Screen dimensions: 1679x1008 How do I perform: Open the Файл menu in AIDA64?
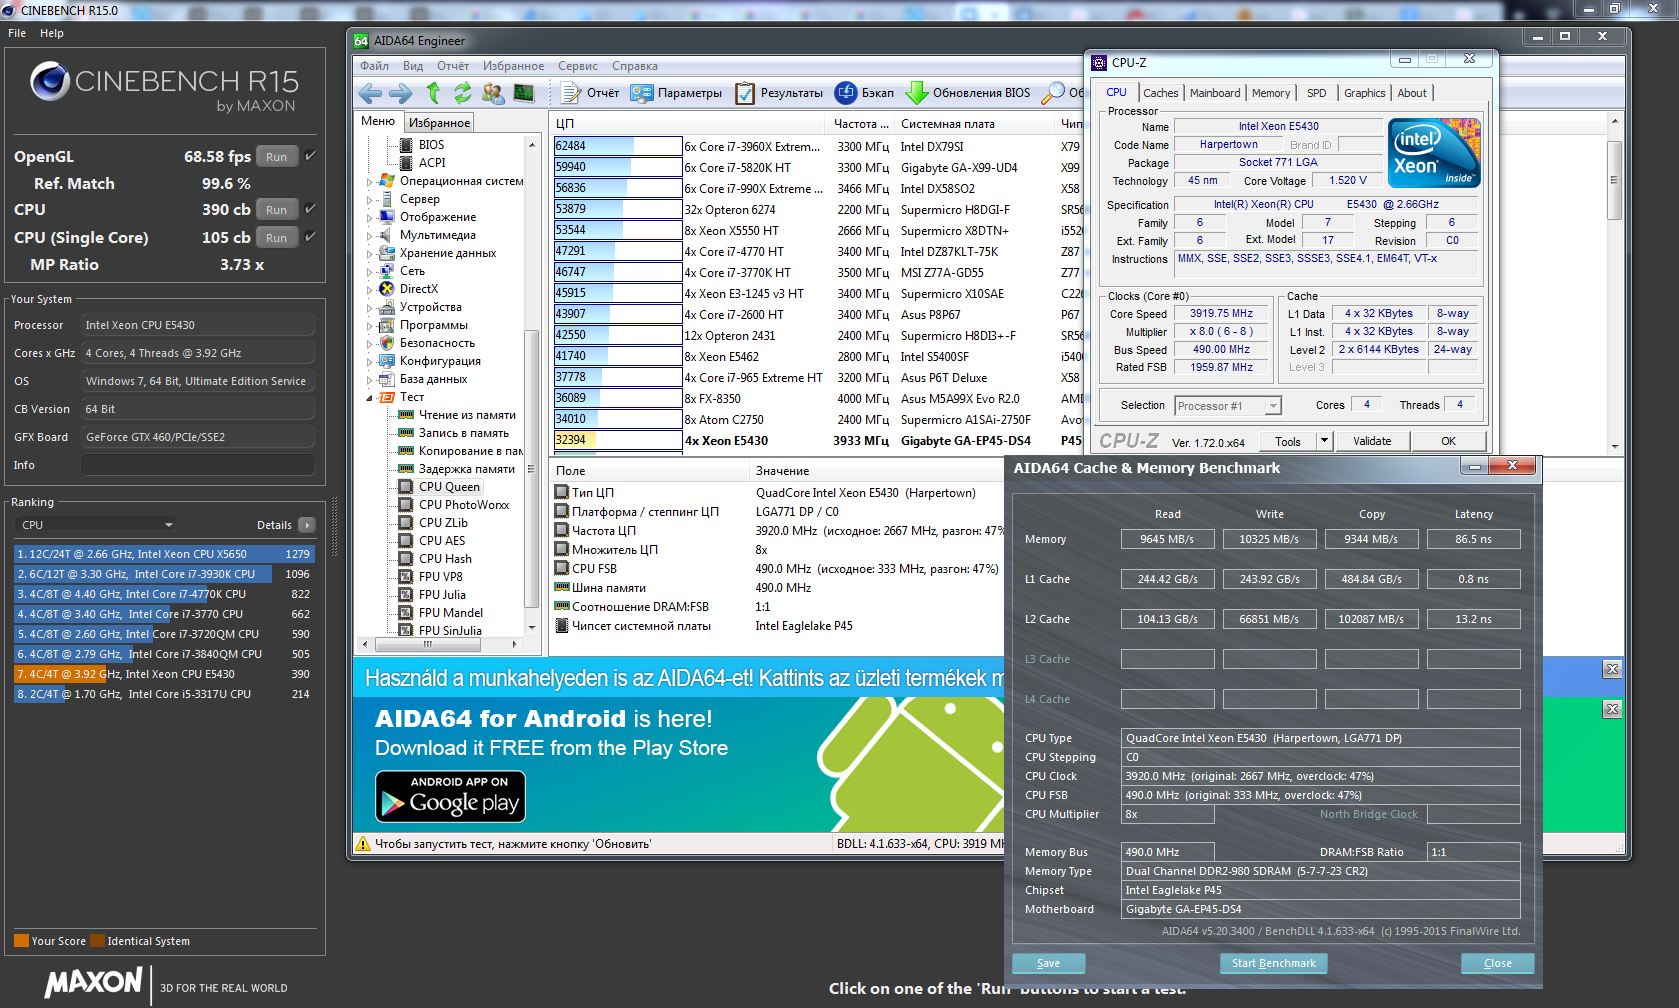[x=374, y=66]
